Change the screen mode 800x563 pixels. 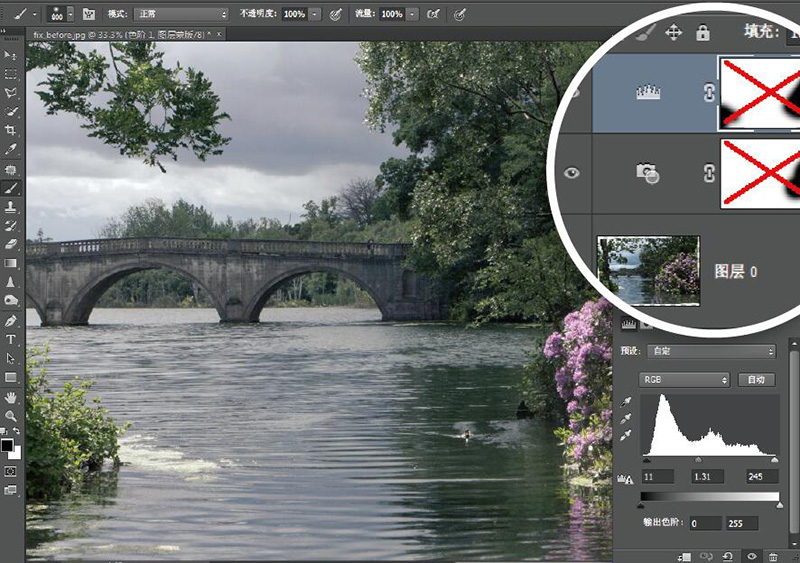tap(10, 490)
